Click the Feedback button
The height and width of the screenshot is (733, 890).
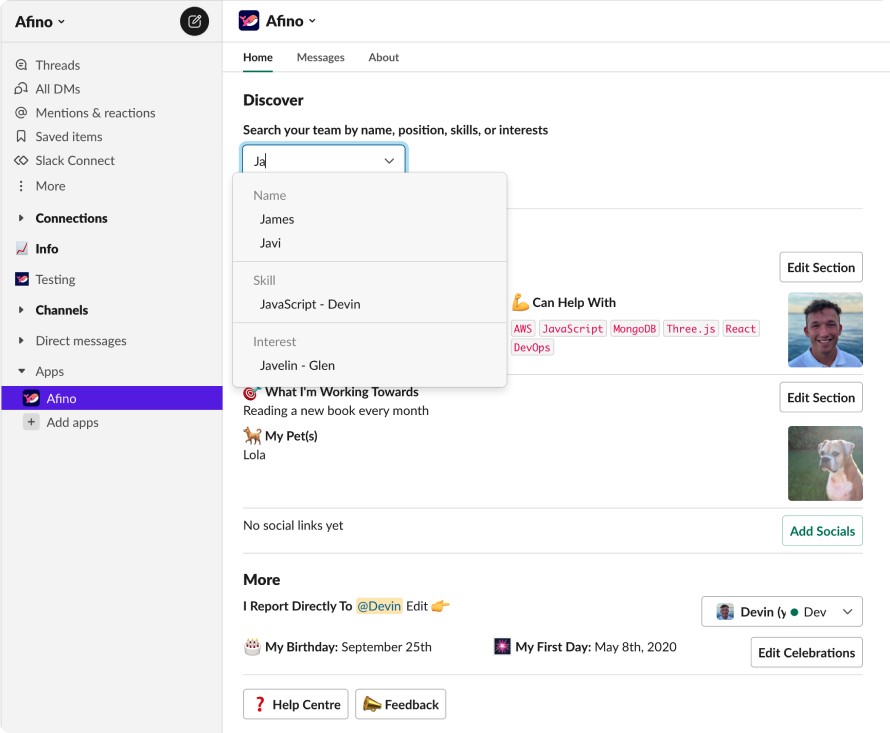tap(401, 705)
